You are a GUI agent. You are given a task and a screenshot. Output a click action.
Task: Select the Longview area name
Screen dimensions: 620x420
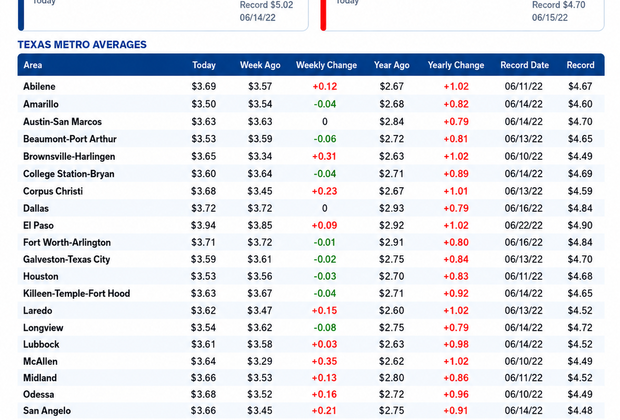pyautogui.click(x=43, y=328)
